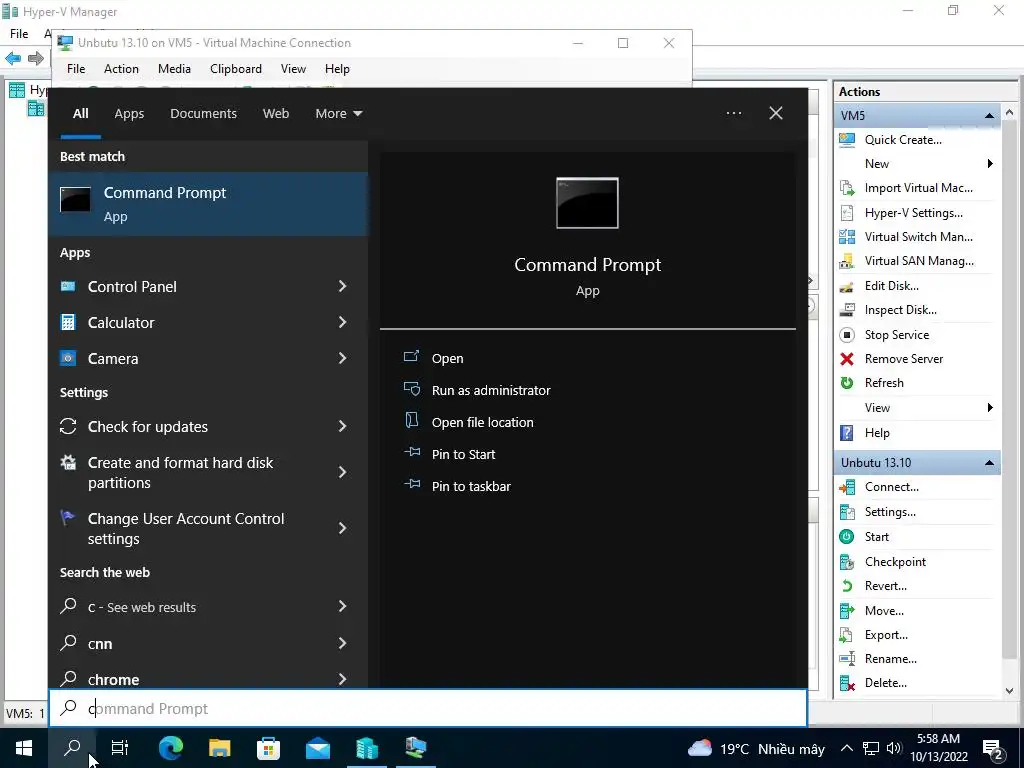Select the All search tab

tap(80, 114)
